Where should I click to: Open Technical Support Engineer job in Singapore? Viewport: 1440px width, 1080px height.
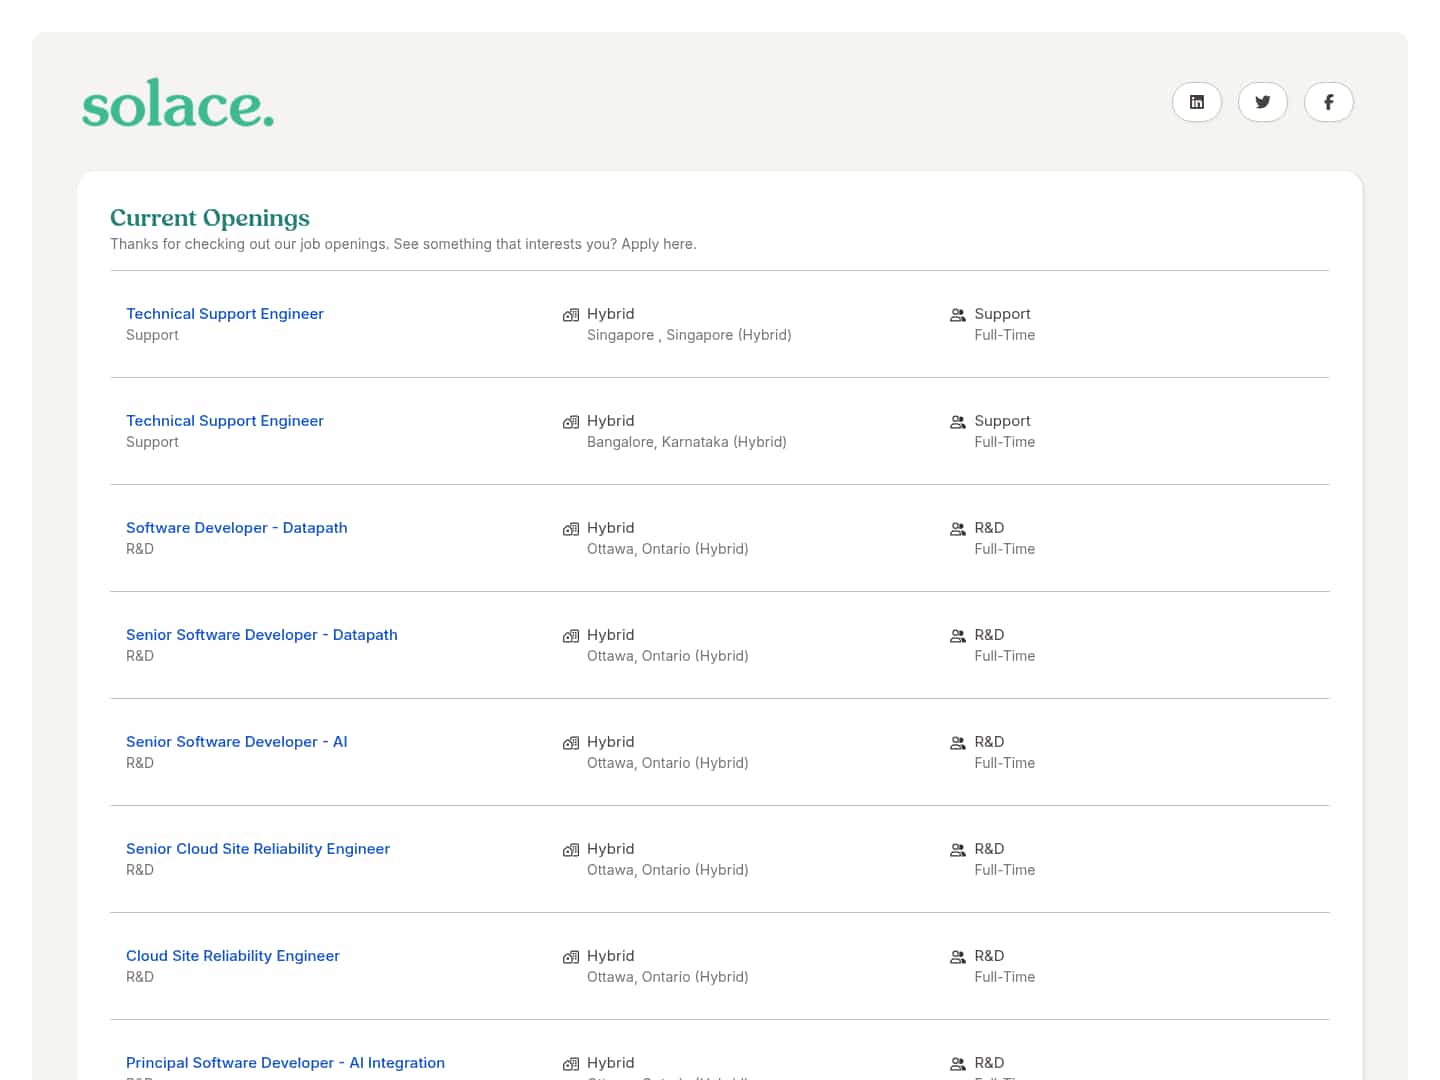coord(225,314)
